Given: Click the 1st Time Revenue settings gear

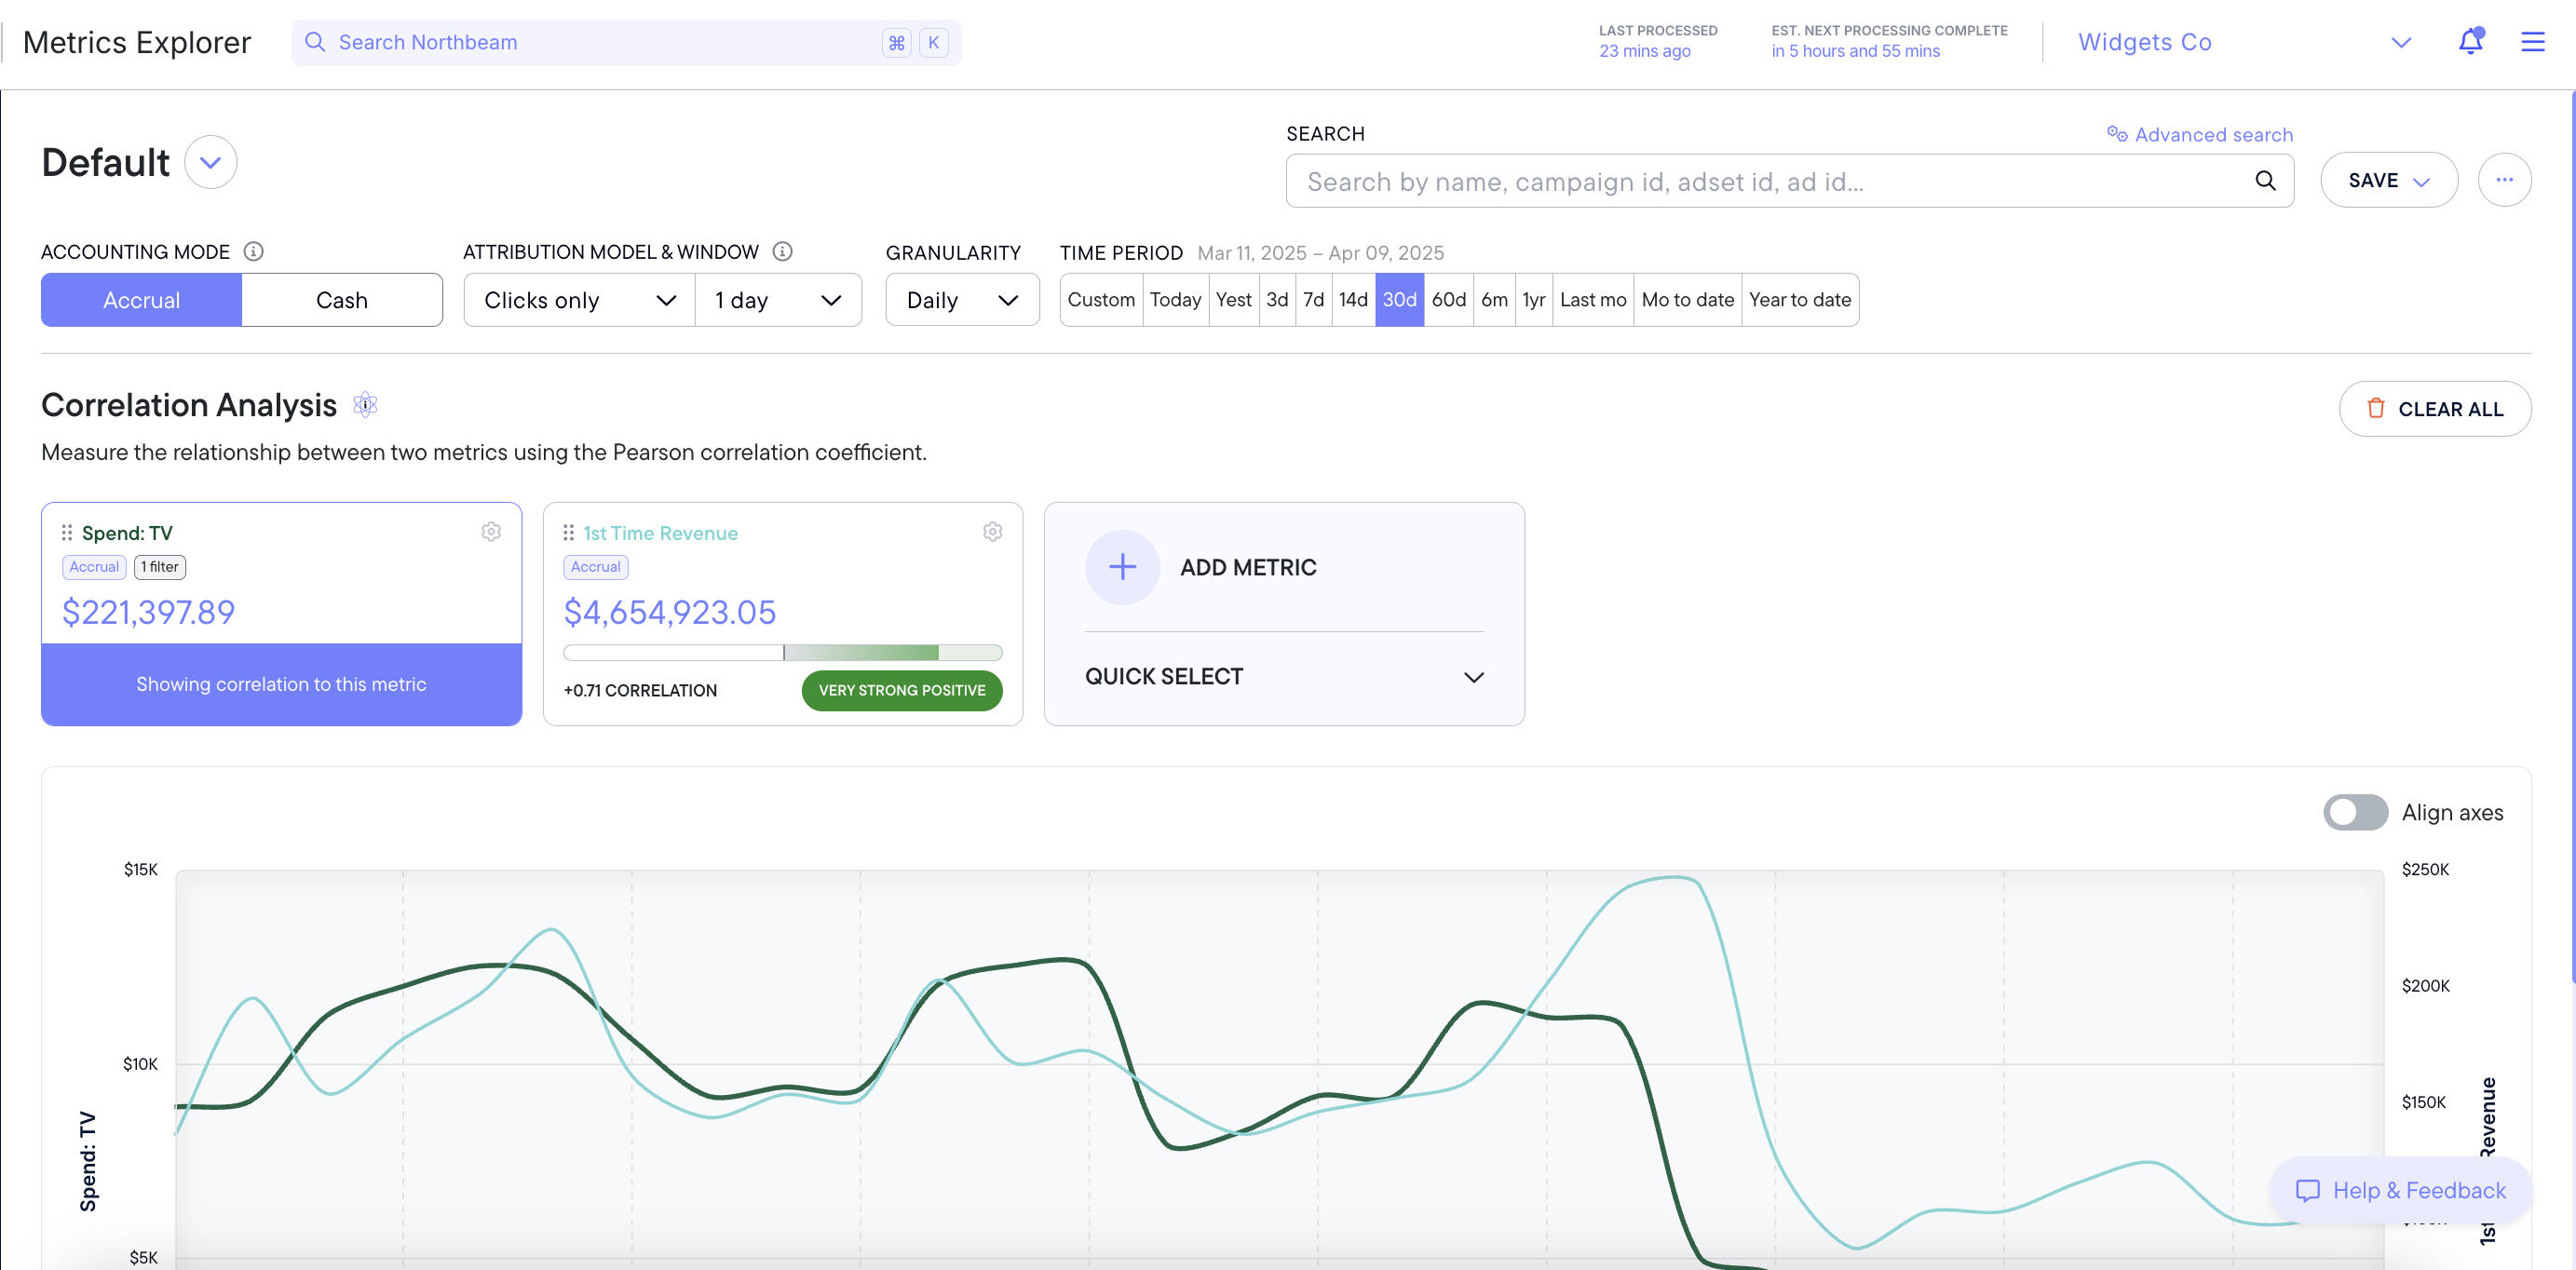Looking at the screenshot, I should 992,532.
